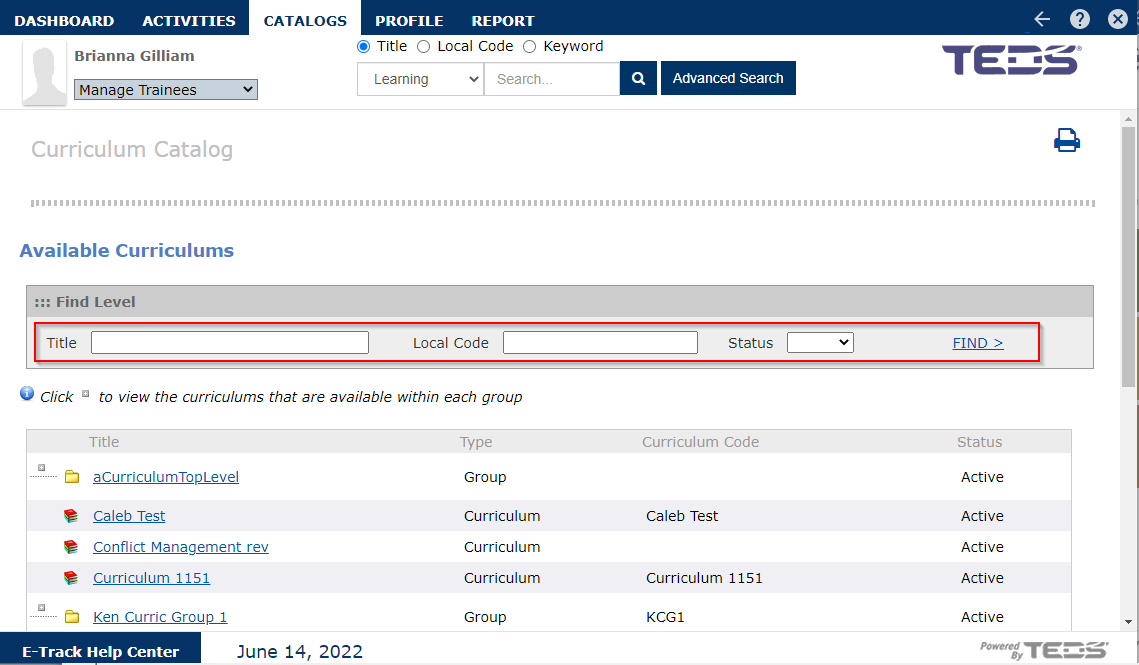
Task: Click the FIND > link
Action: pos(977,343)
